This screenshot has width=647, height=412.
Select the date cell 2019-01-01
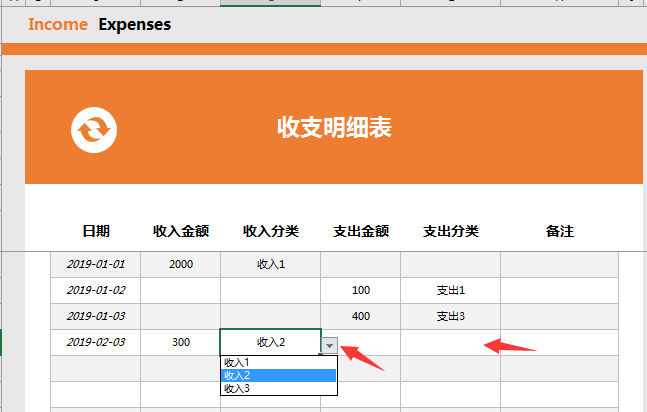pyautogui.click(x=96, y=264)
